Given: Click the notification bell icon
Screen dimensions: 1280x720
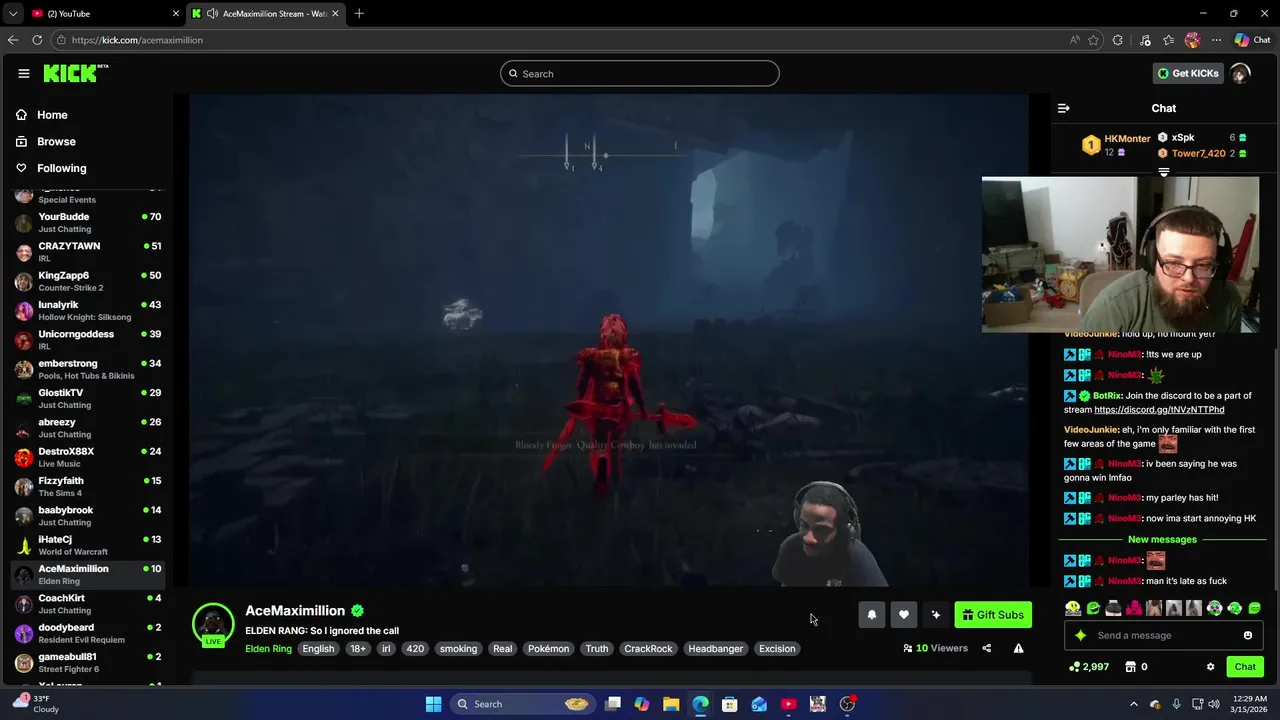Looking at the screenshot, I should tap(872, 615).
